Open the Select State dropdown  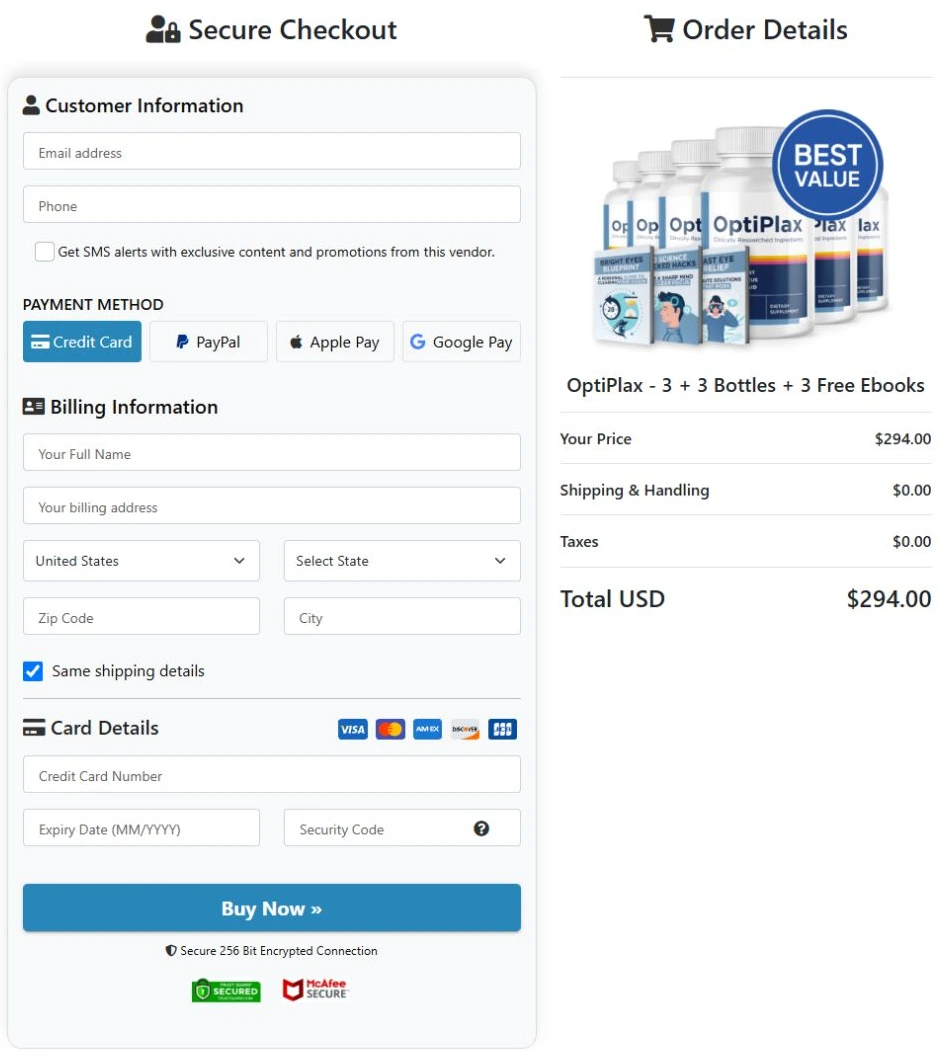click(x=402, y=560)
